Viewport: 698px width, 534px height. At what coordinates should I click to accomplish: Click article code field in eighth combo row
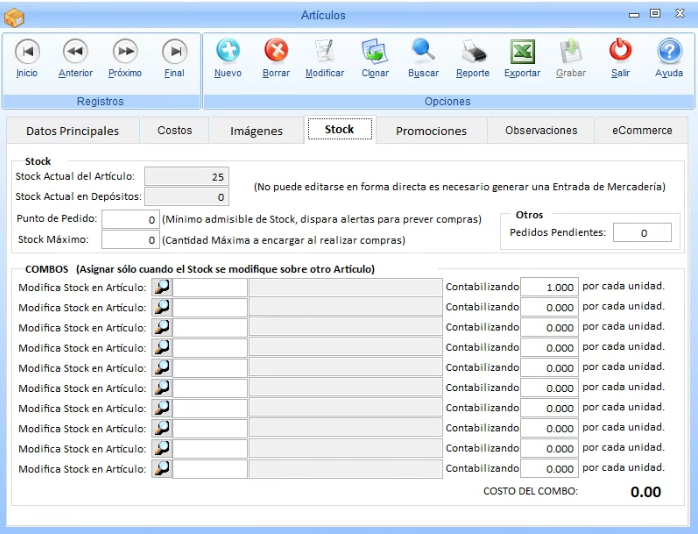pyautogui.click(x=210, y=429)
